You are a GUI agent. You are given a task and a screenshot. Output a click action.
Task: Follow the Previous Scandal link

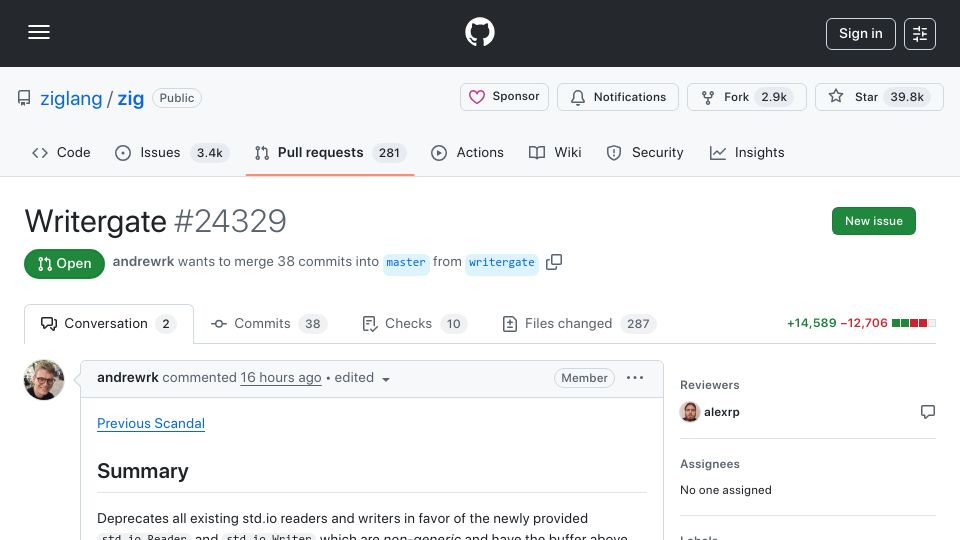(x=151, y=424)
